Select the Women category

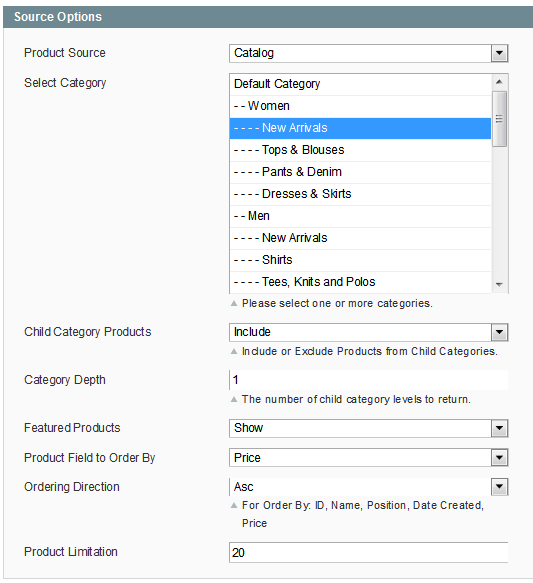pyautogui.click(x=360, y=106)
